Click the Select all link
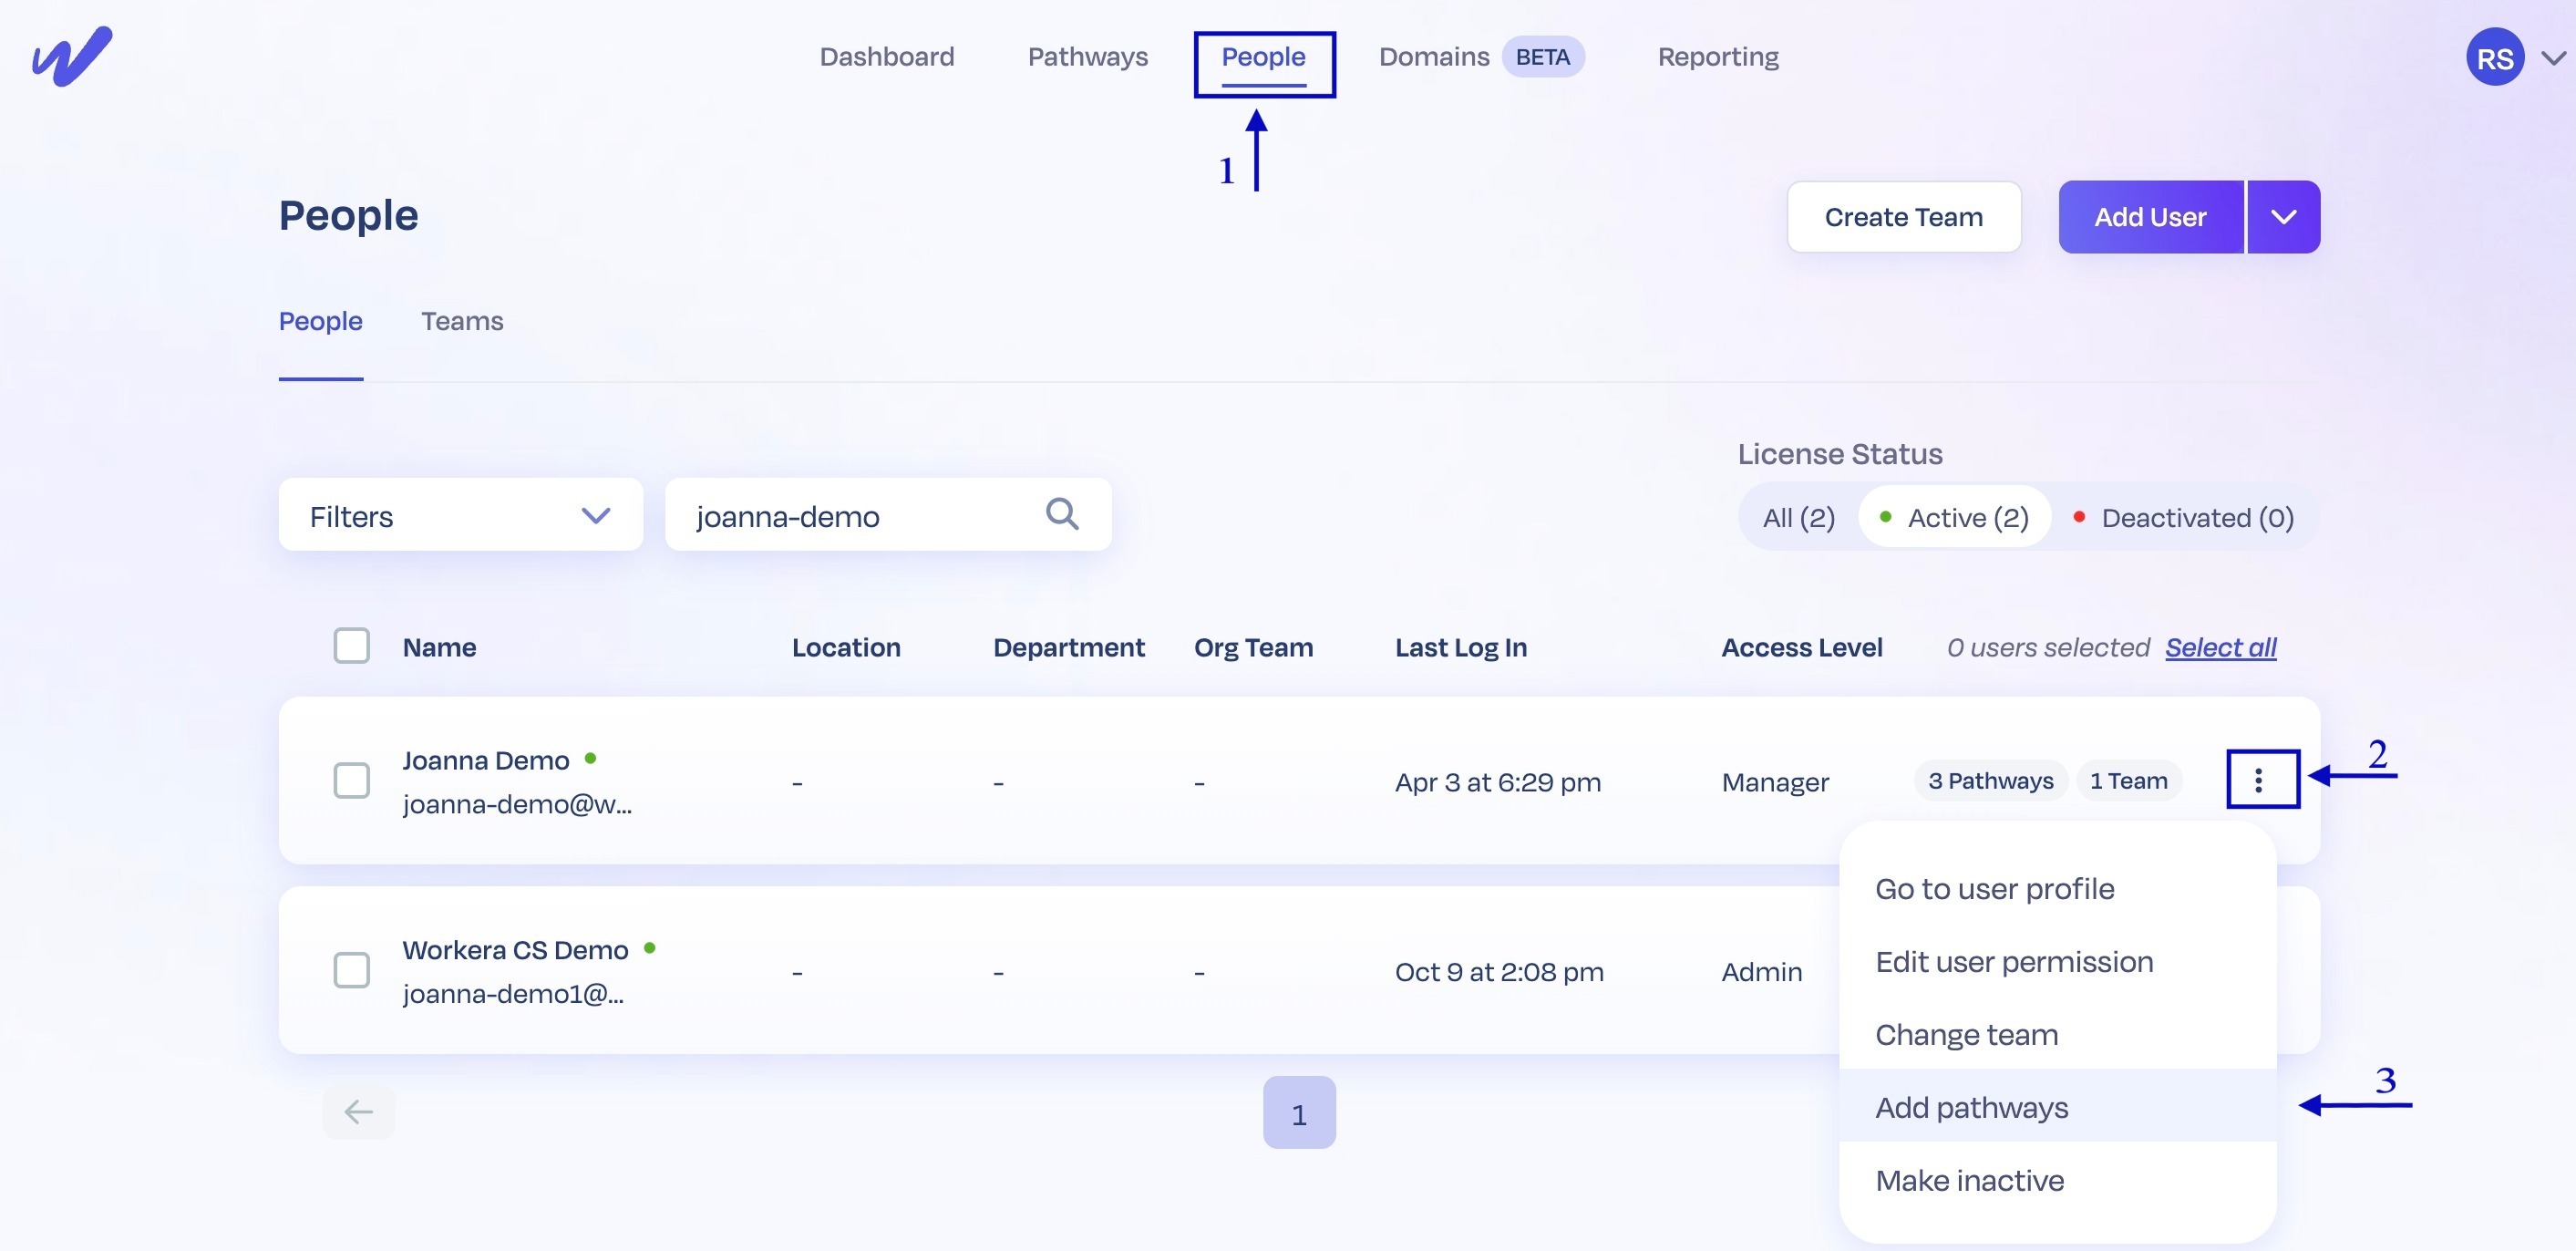This screenshot has height=1251, width=2576. tap(2221, 647)
